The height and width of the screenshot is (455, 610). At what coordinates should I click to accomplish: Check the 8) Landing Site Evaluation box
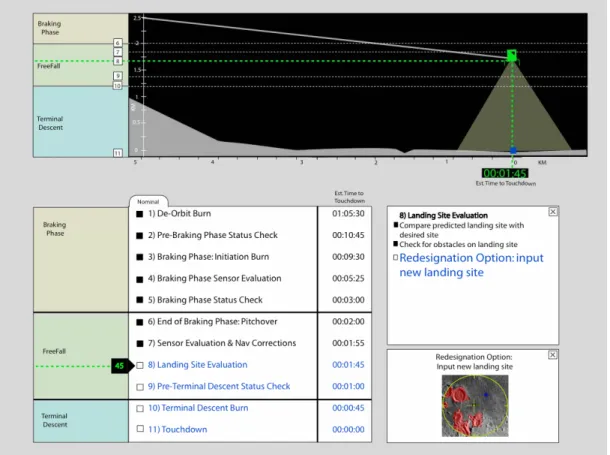tap(140, 365)
